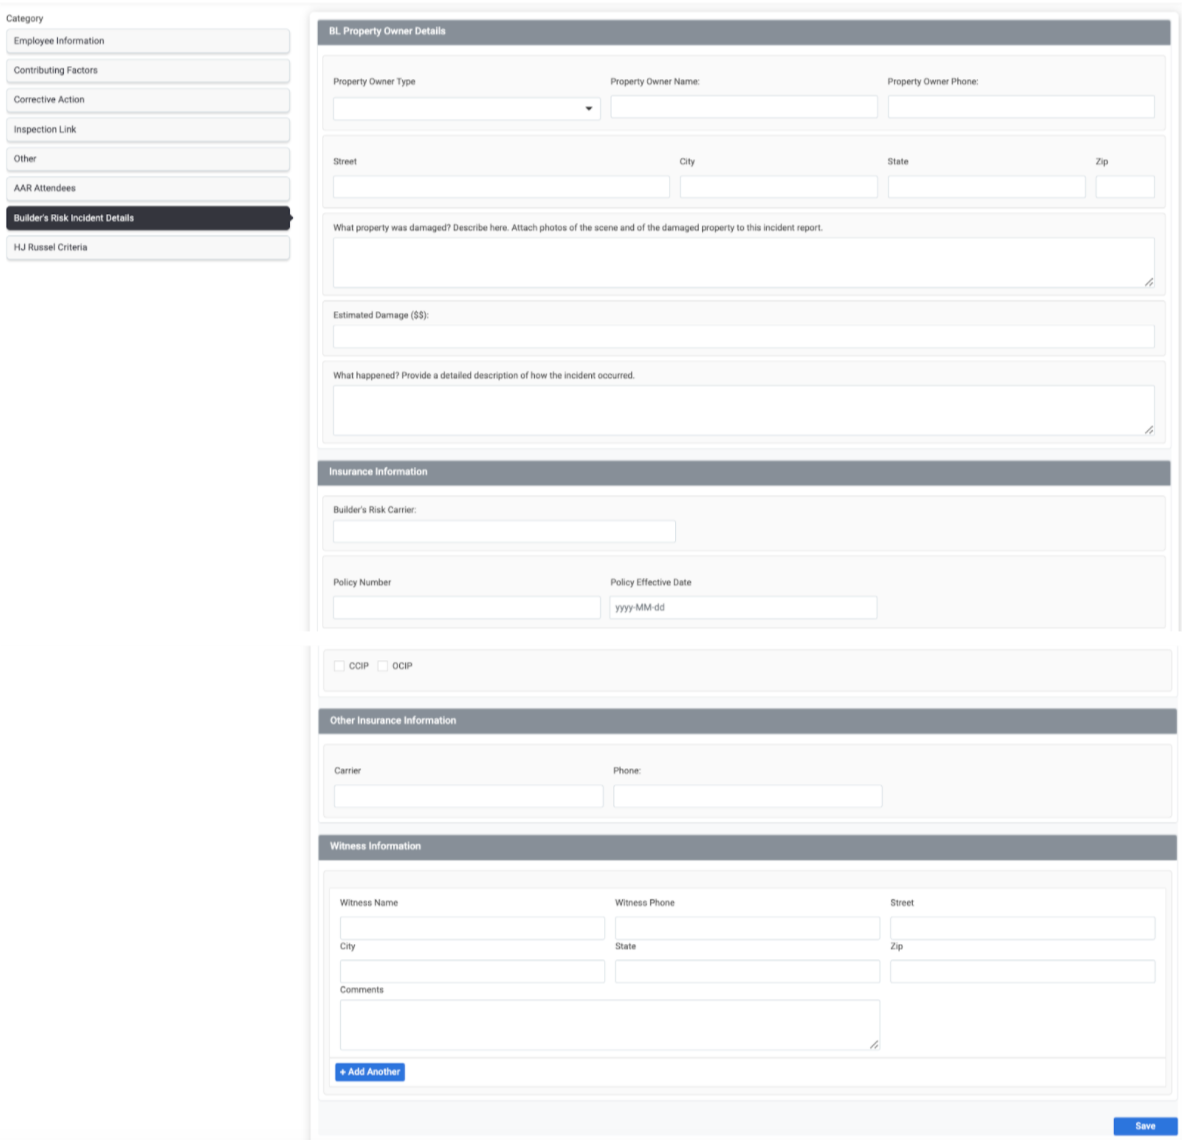Check the CCIP checkbox
This screenshot has height=1140, width=1182.
tap(339, 666)
